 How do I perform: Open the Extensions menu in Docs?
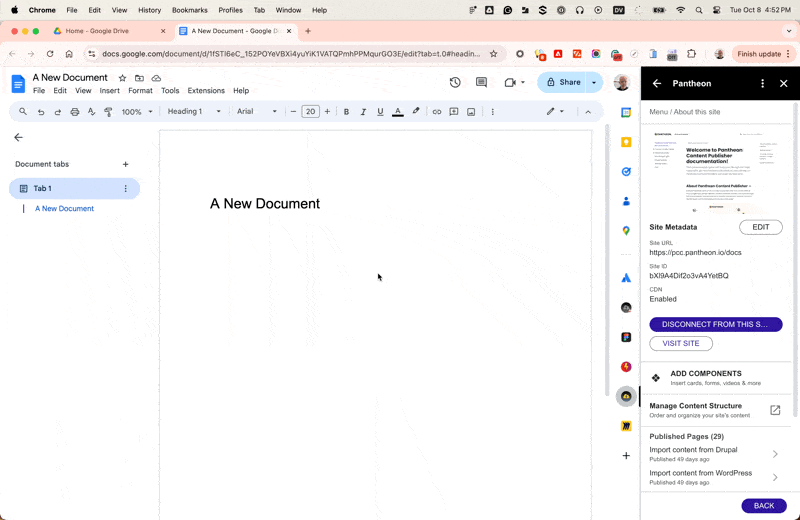click(206, 90)
